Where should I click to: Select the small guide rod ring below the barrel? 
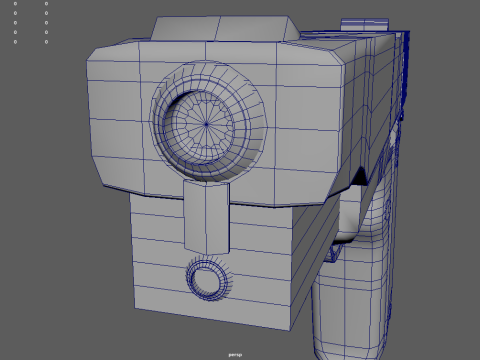(209, 279)
